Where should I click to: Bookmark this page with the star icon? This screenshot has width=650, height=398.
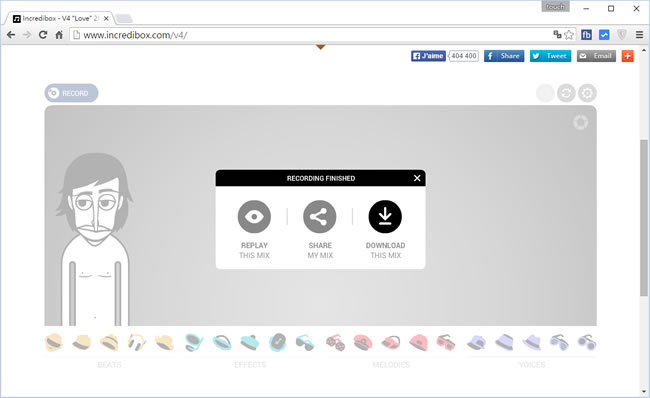click(569, 35)
